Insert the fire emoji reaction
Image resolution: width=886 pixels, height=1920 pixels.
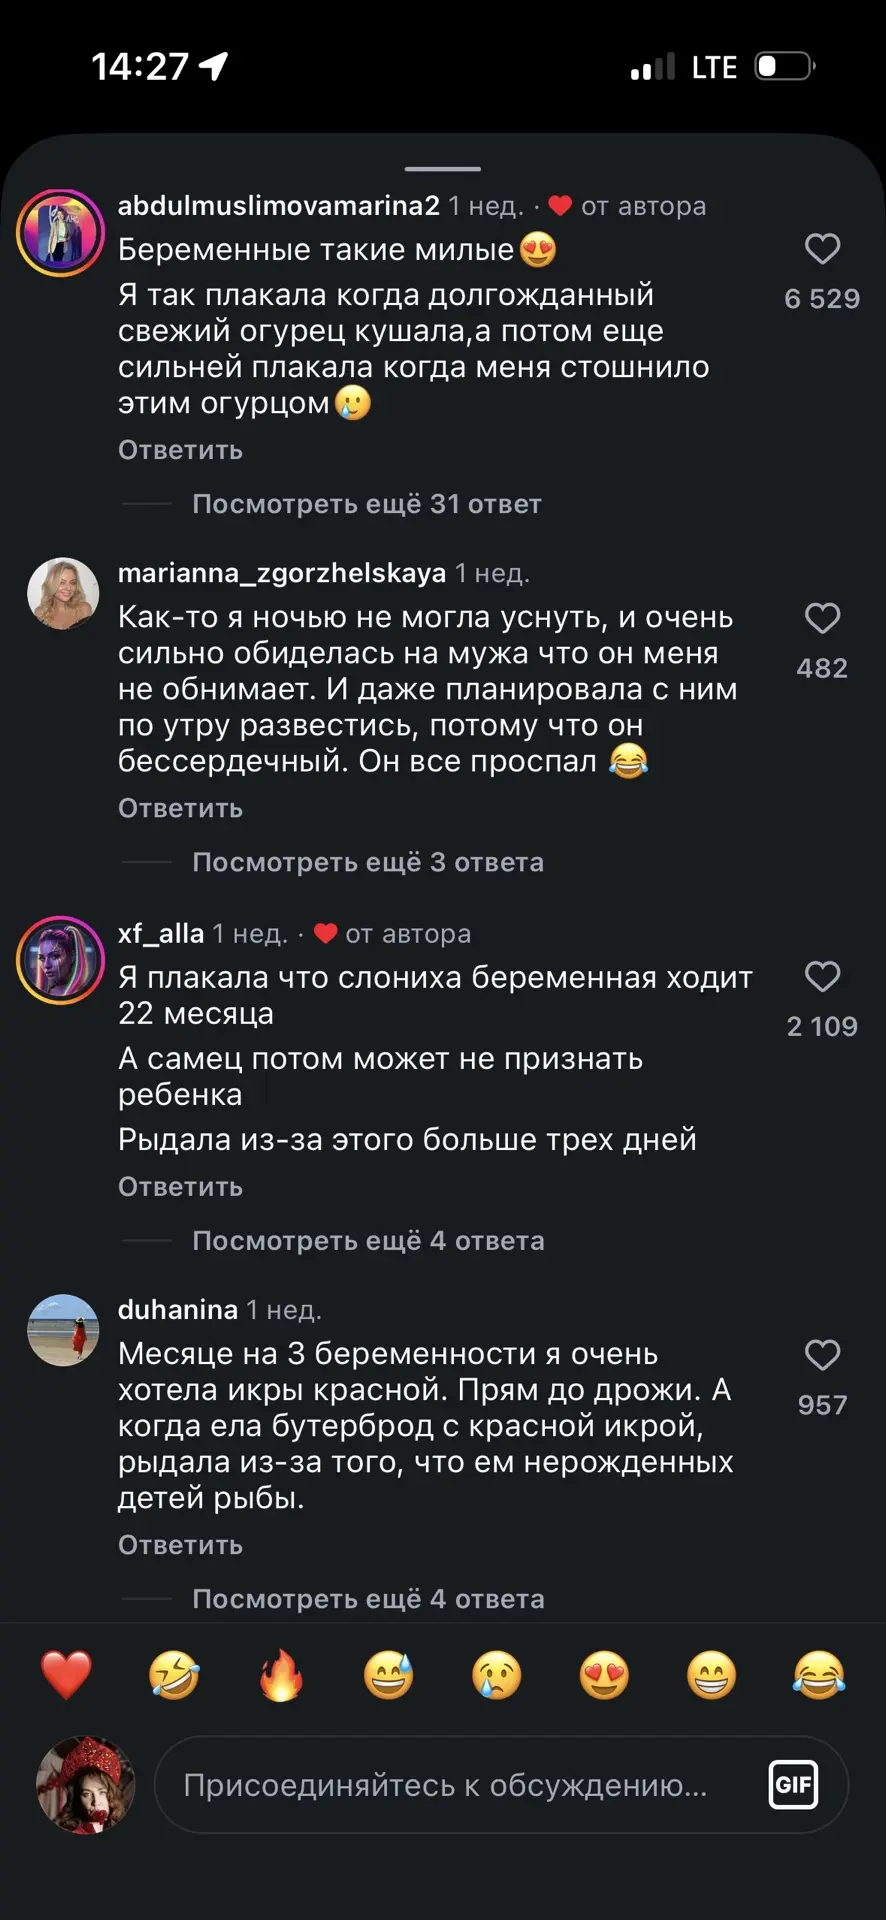pos(281,1675)
